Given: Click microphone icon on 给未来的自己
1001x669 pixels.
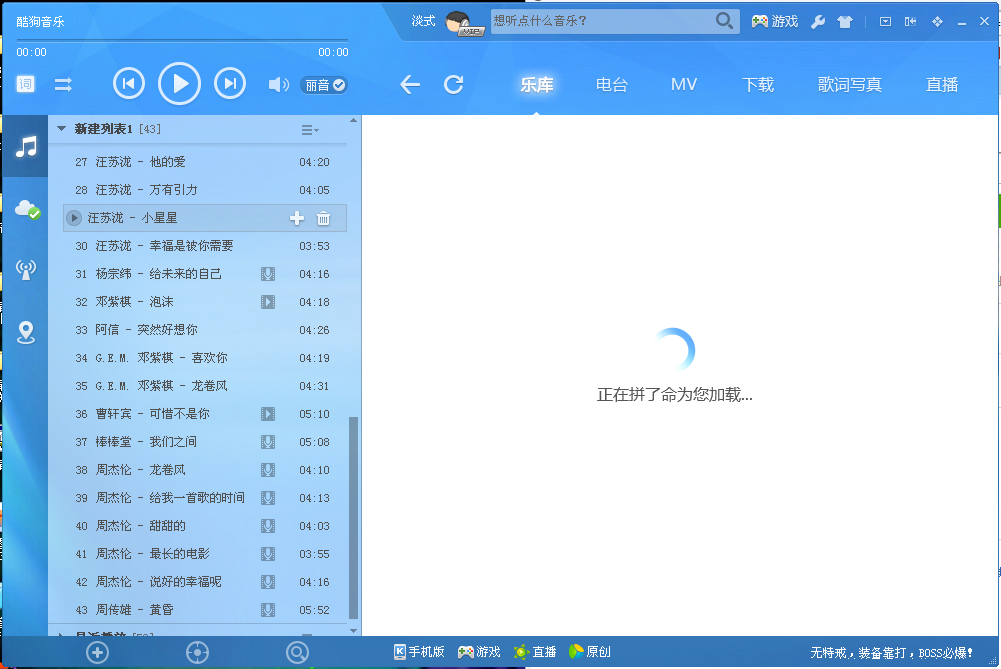Looking at the screenshot, I should click(x=268, y=274).
